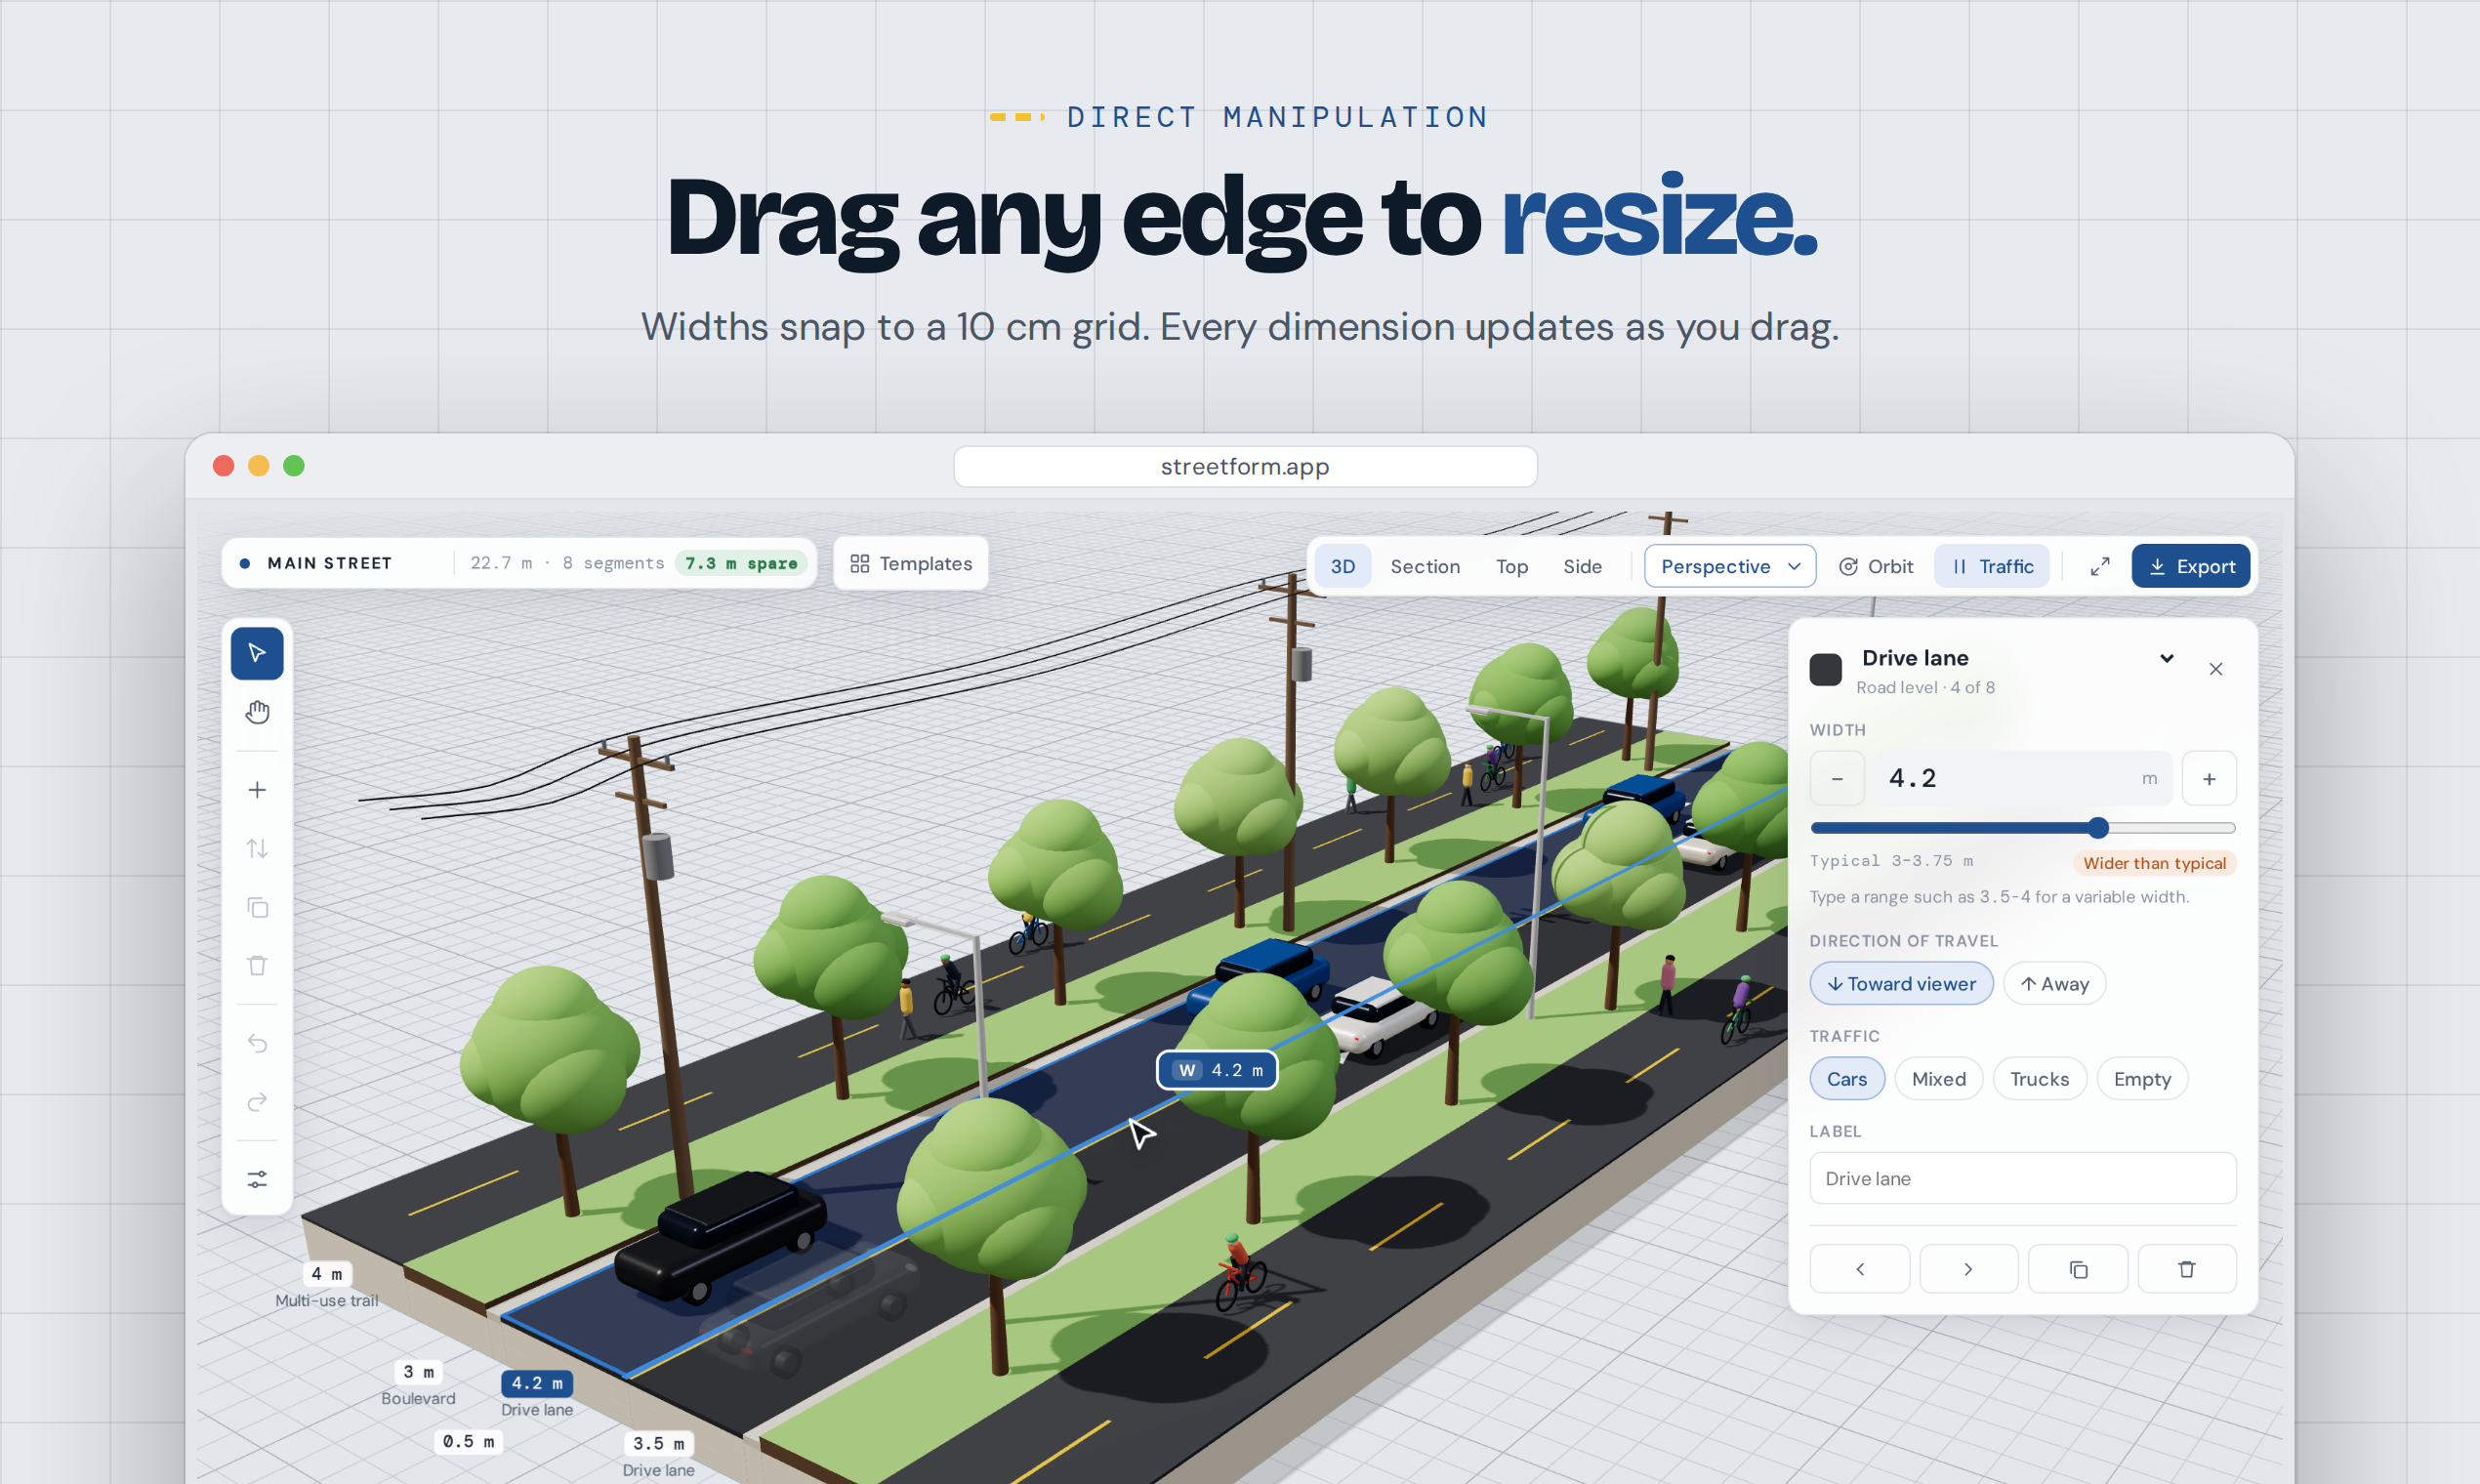The height and width of the screenshot is (1484, 2480).
Task: Click the Drive lane color swatch
Action: (1826, 669)
